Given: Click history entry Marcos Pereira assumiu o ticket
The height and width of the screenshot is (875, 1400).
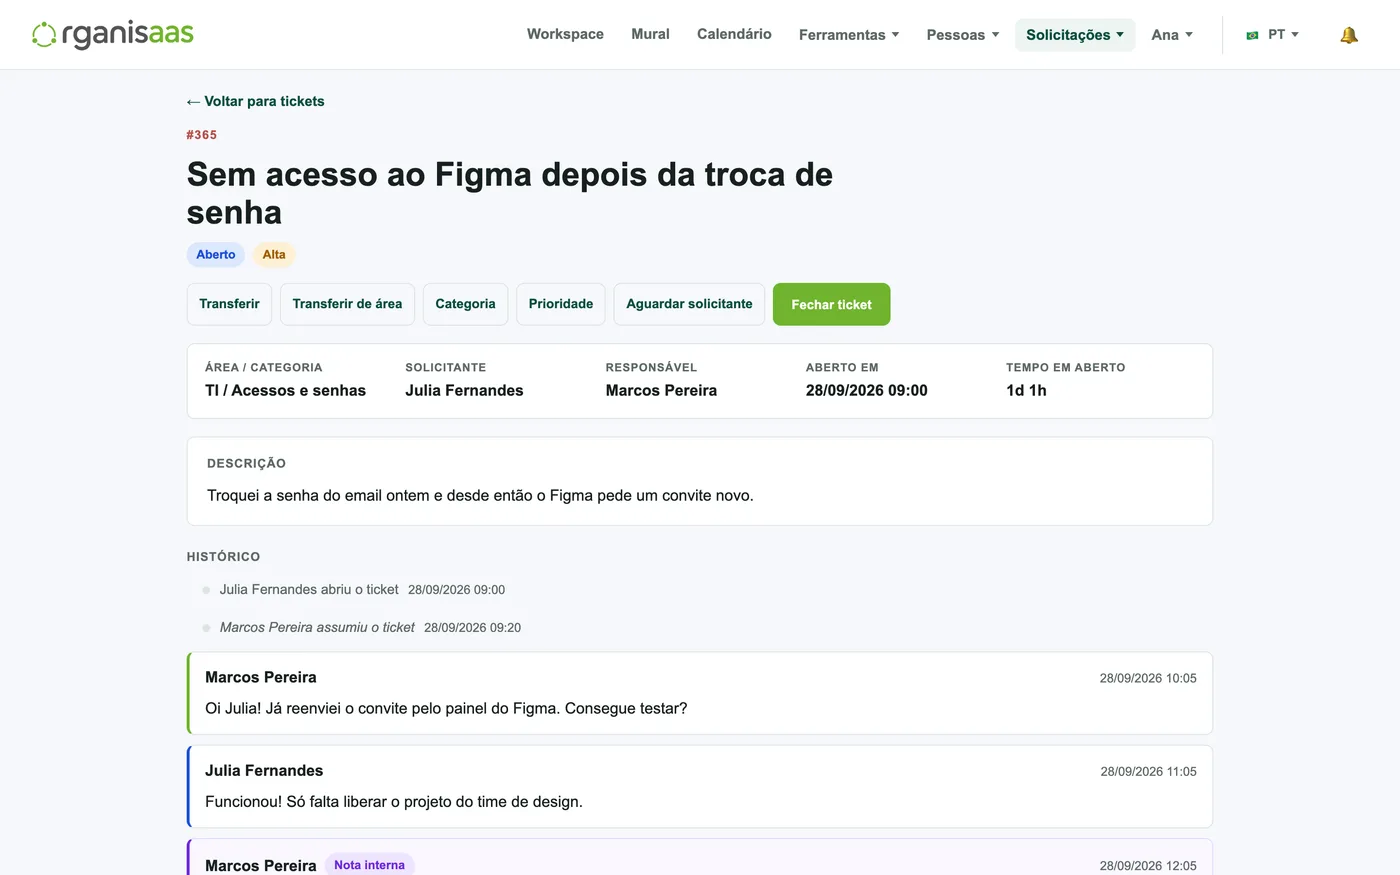Looking at the screenshot, I should pyautogui.click(x=317, y=628).
